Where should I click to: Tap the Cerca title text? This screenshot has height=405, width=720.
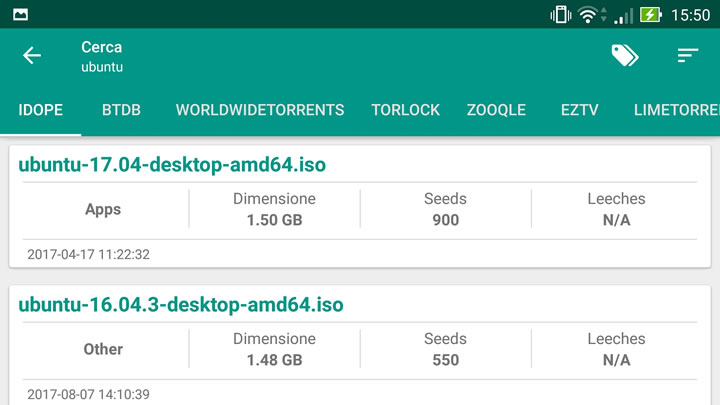[x=101, y=47]
